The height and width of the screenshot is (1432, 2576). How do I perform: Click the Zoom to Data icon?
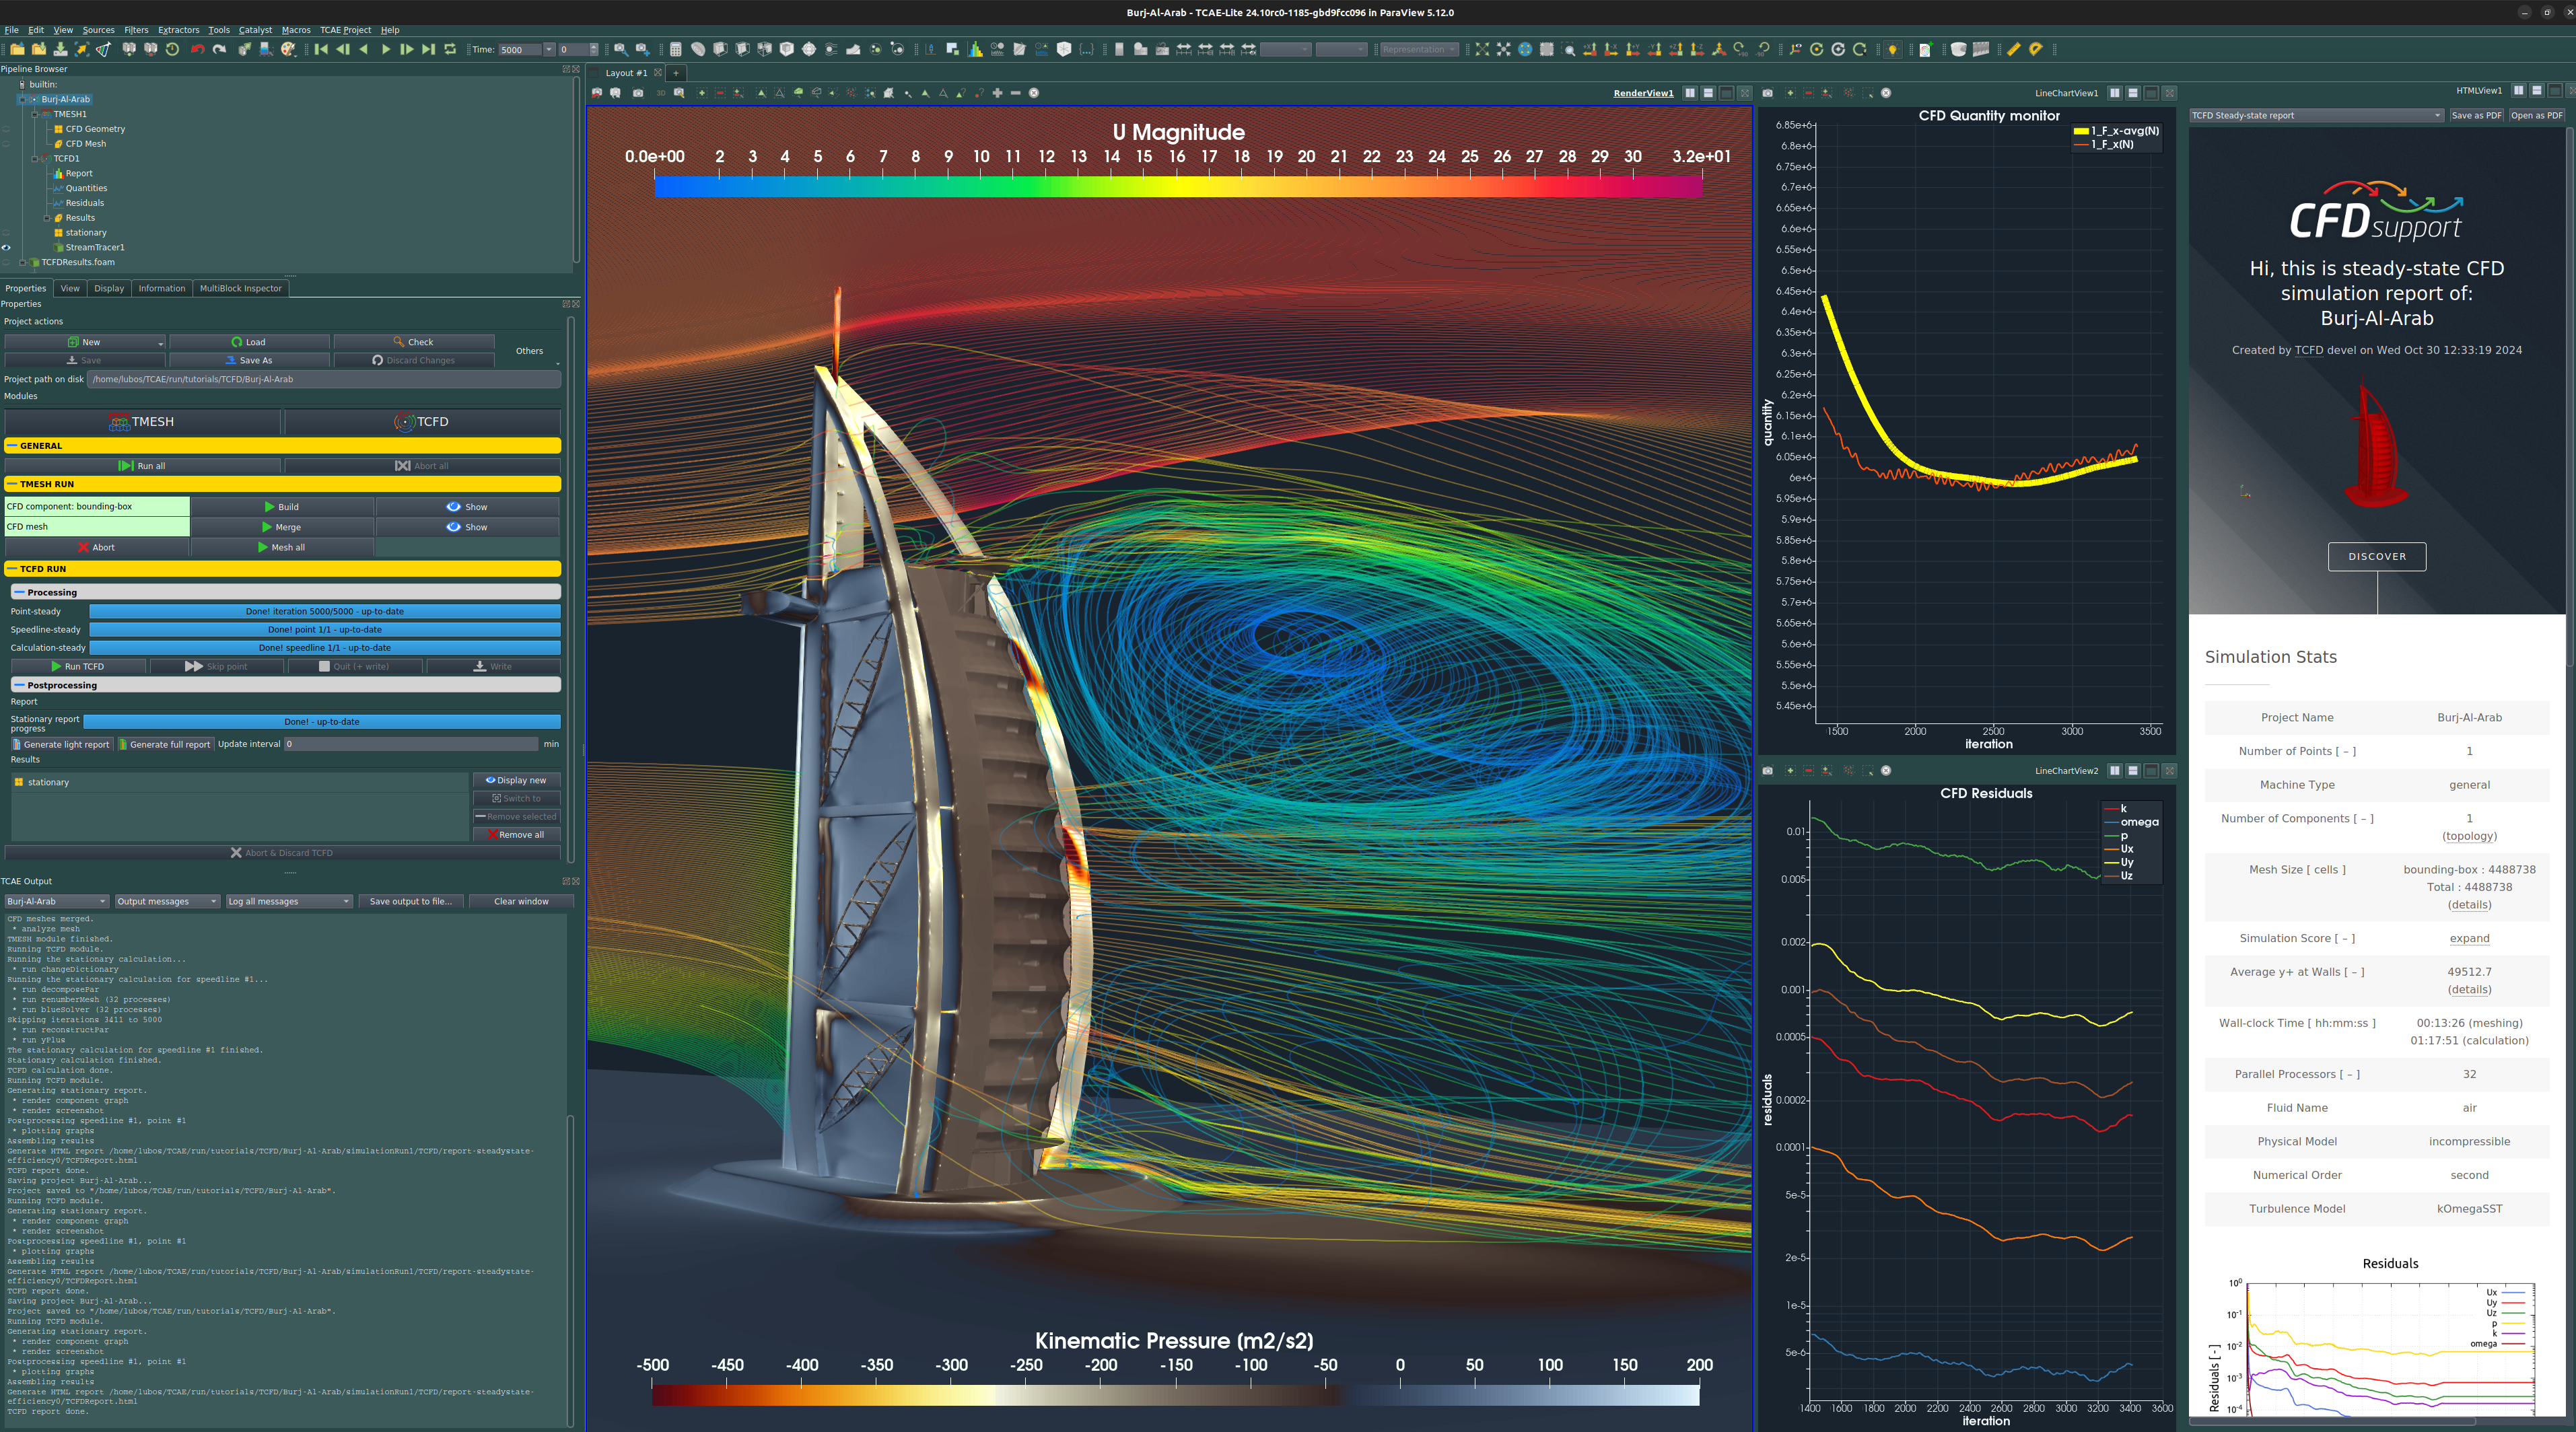coord(1503,49)
